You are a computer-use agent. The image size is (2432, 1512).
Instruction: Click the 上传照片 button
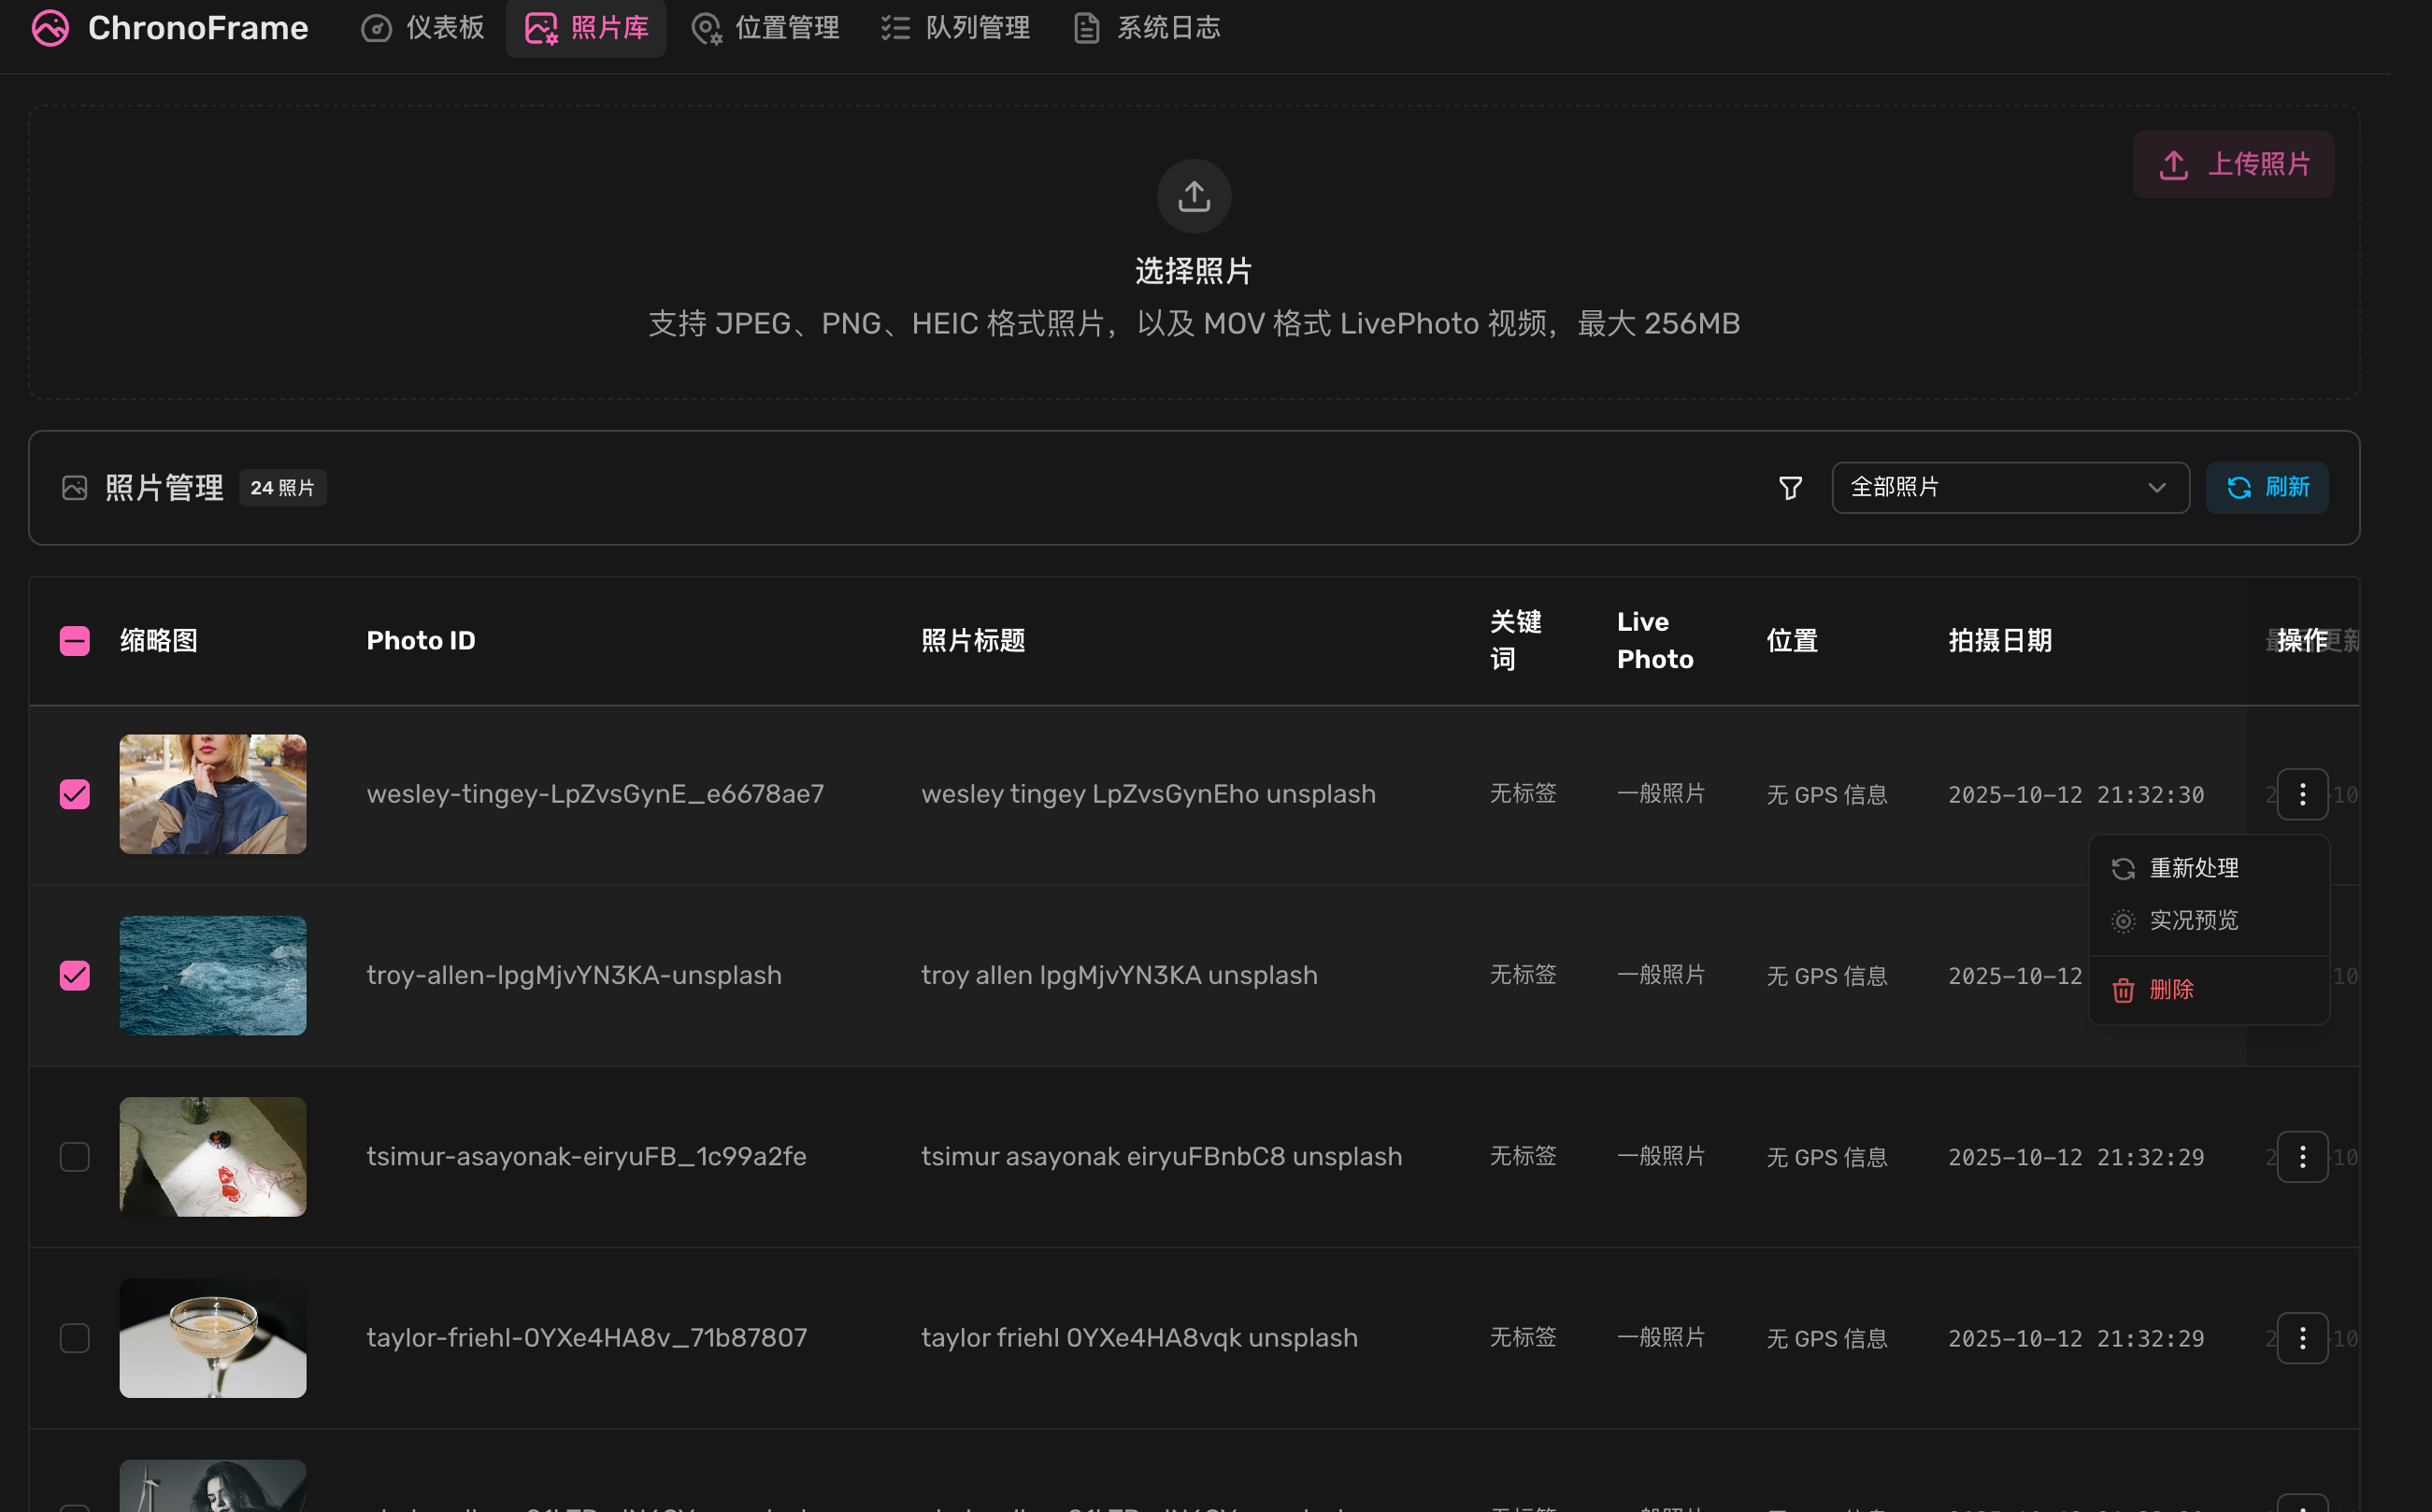pyautogui.click(x=2232, y=165)
